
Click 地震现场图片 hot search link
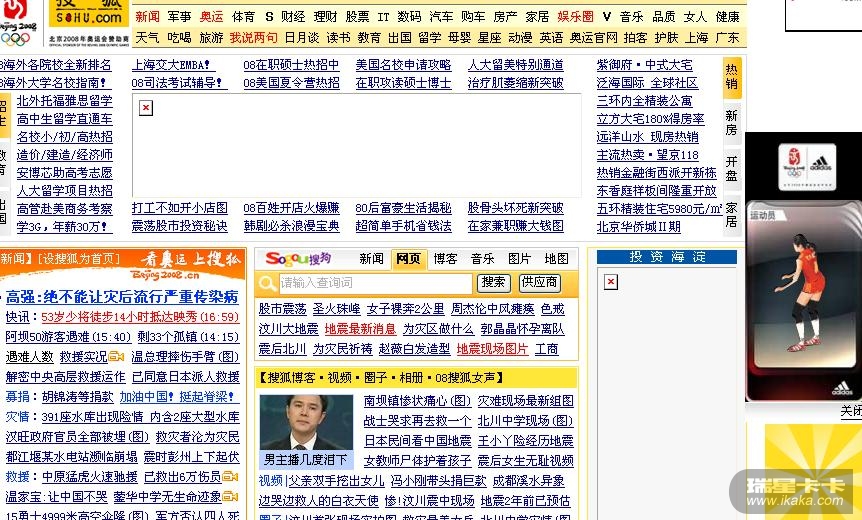click(x=493, y=348)
